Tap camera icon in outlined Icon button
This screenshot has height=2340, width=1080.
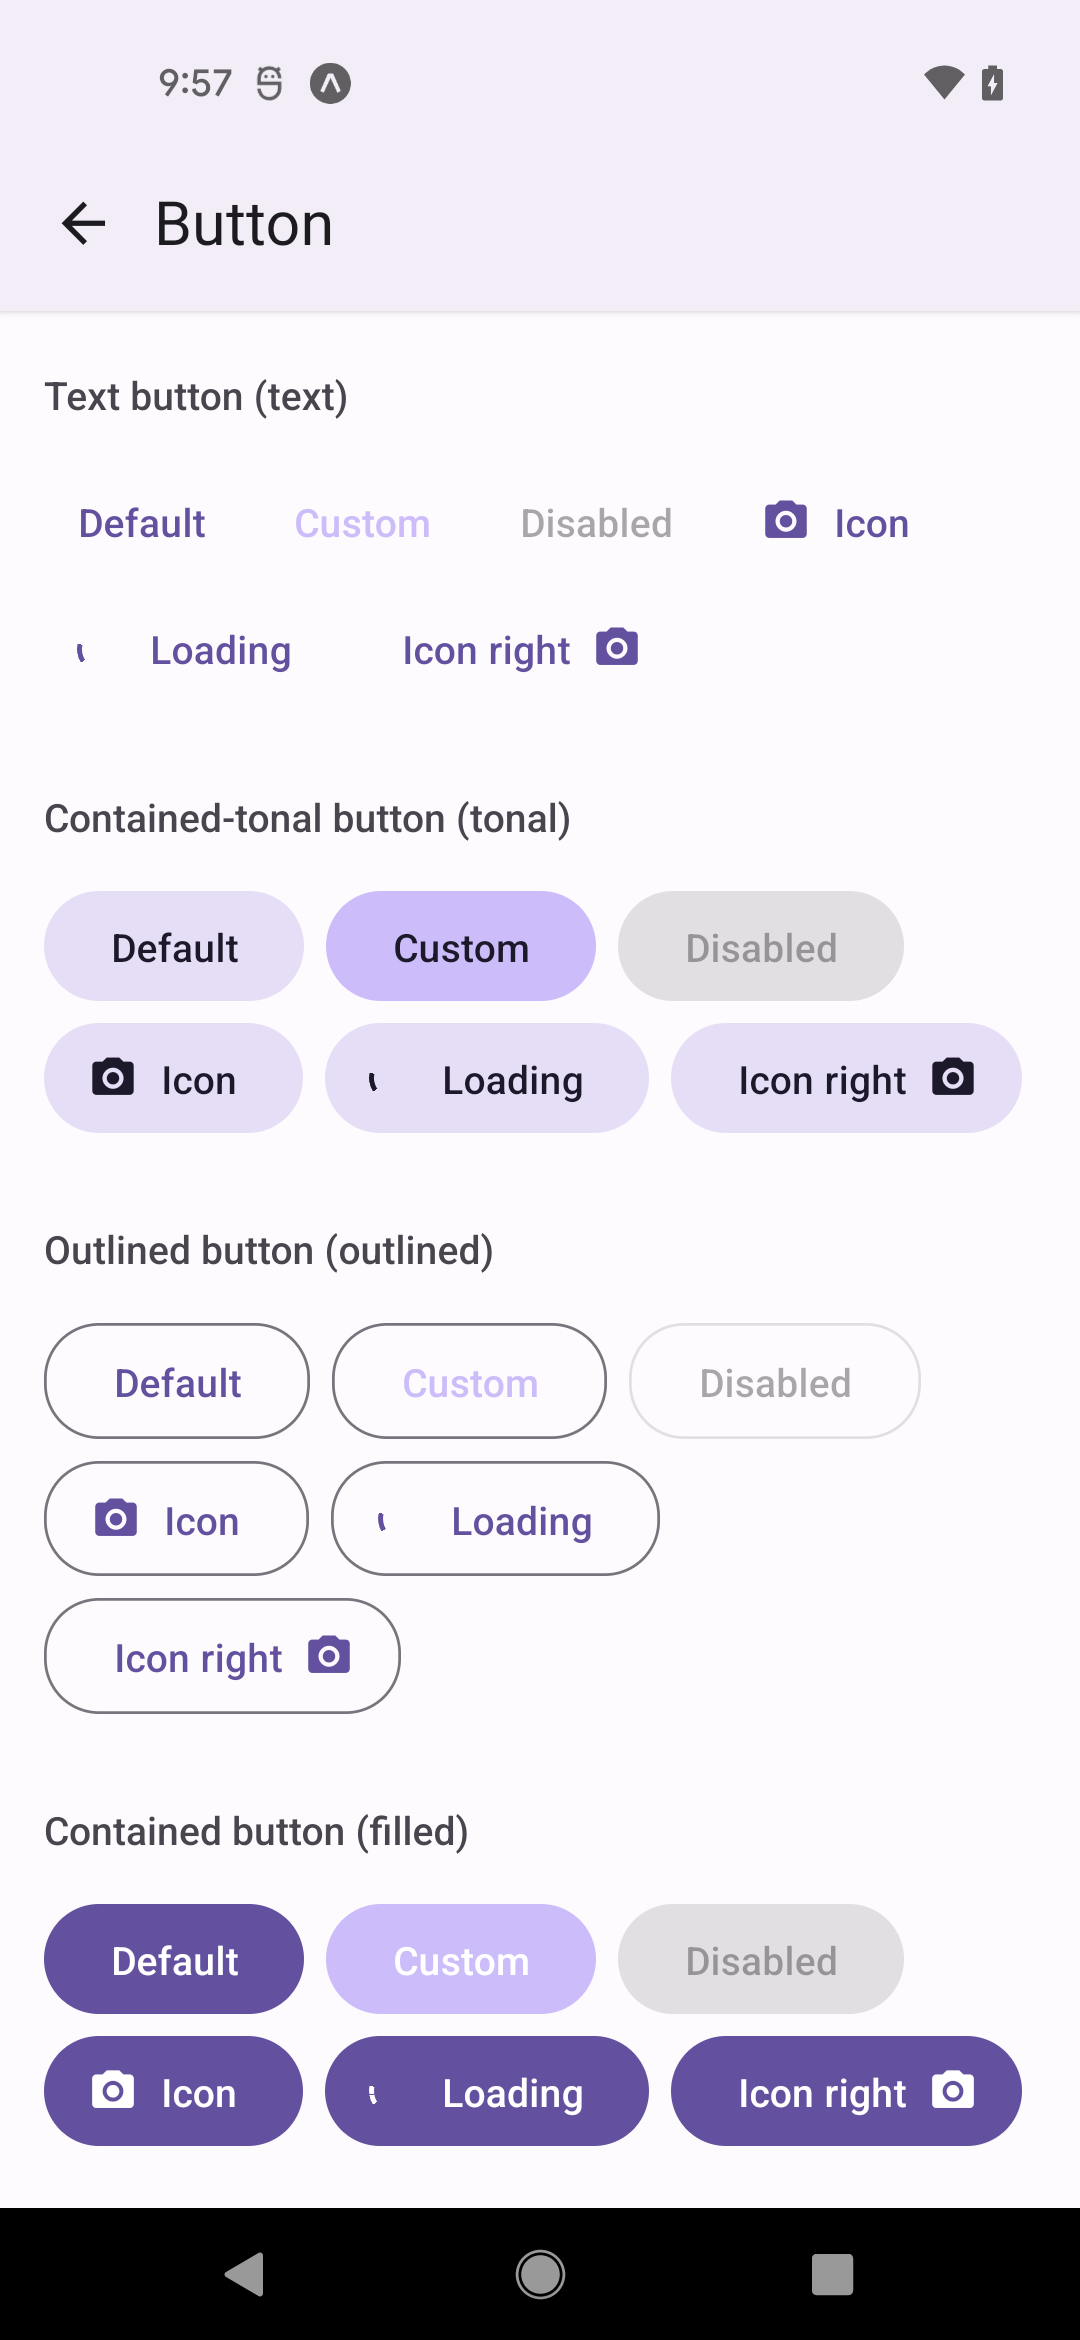(x=116, y=1519)
